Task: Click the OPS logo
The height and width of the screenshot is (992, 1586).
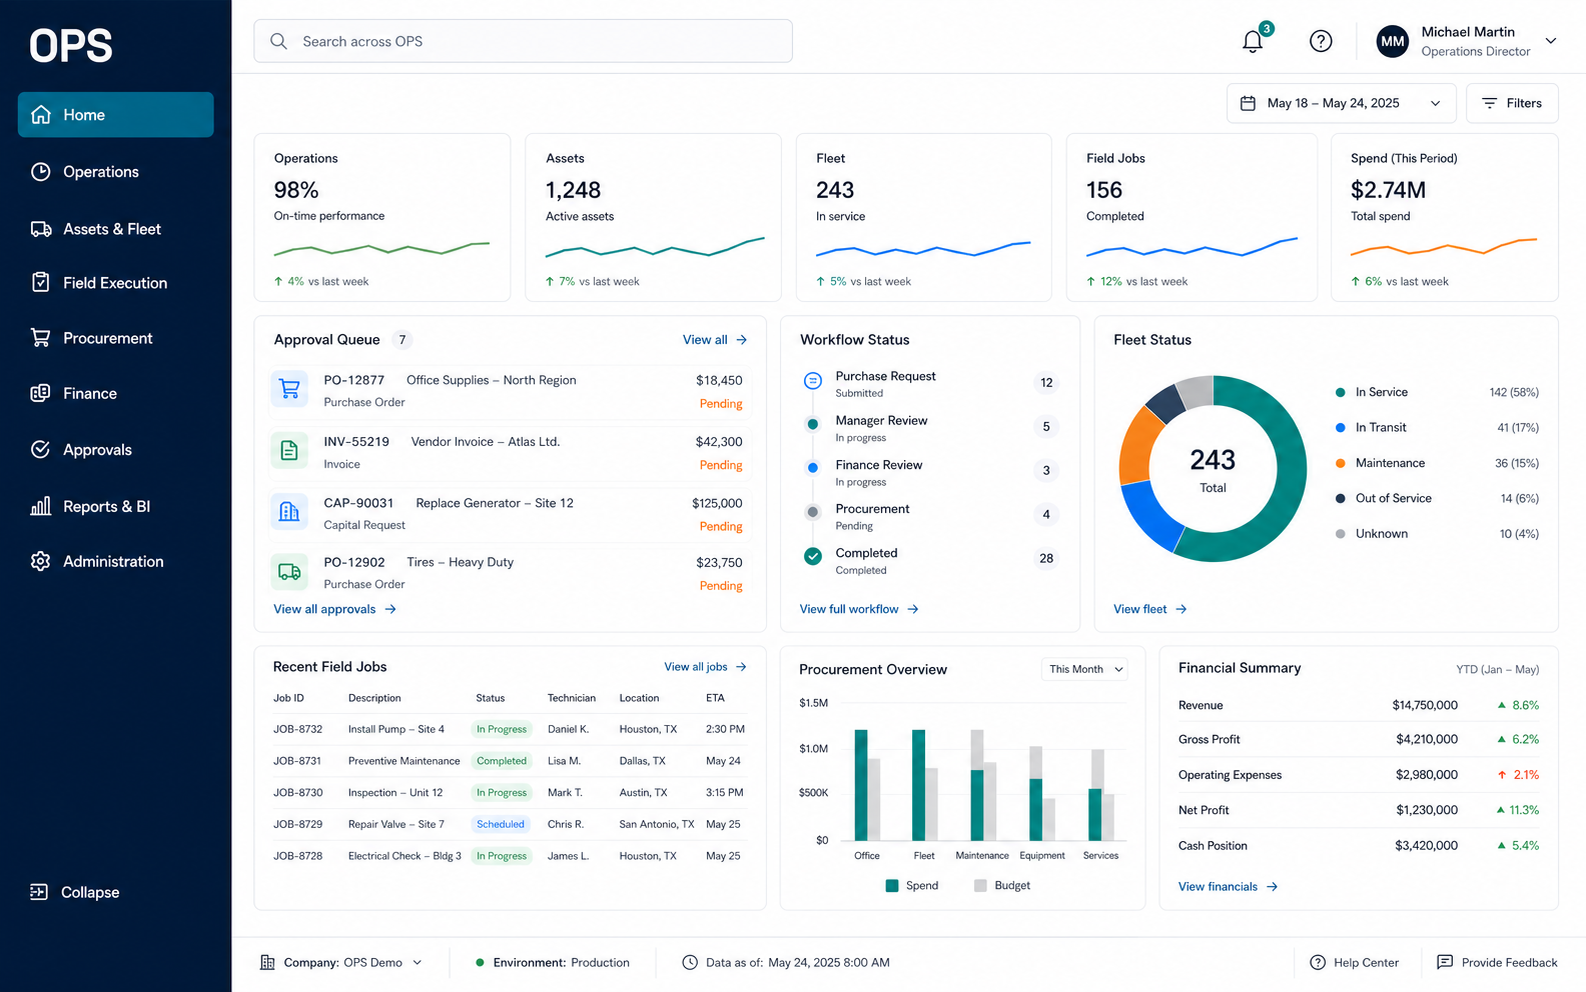Action: [x=71, y=46]
